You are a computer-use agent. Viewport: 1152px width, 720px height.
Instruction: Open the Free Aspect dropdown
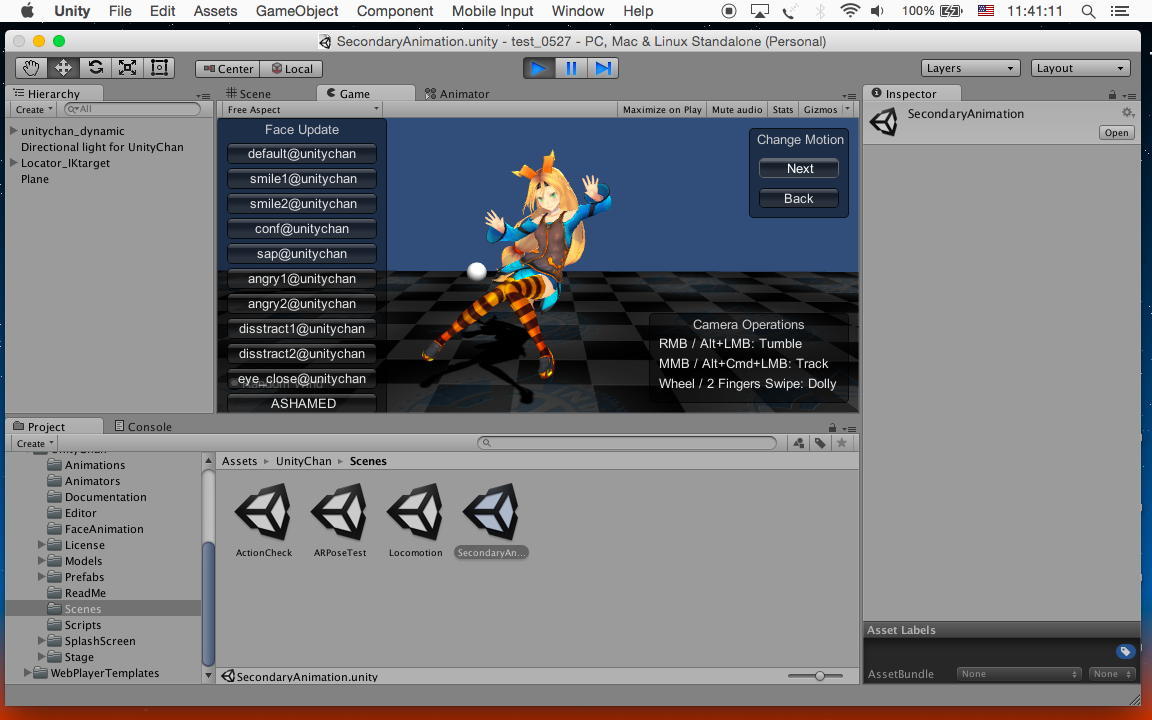pos(302,110)
